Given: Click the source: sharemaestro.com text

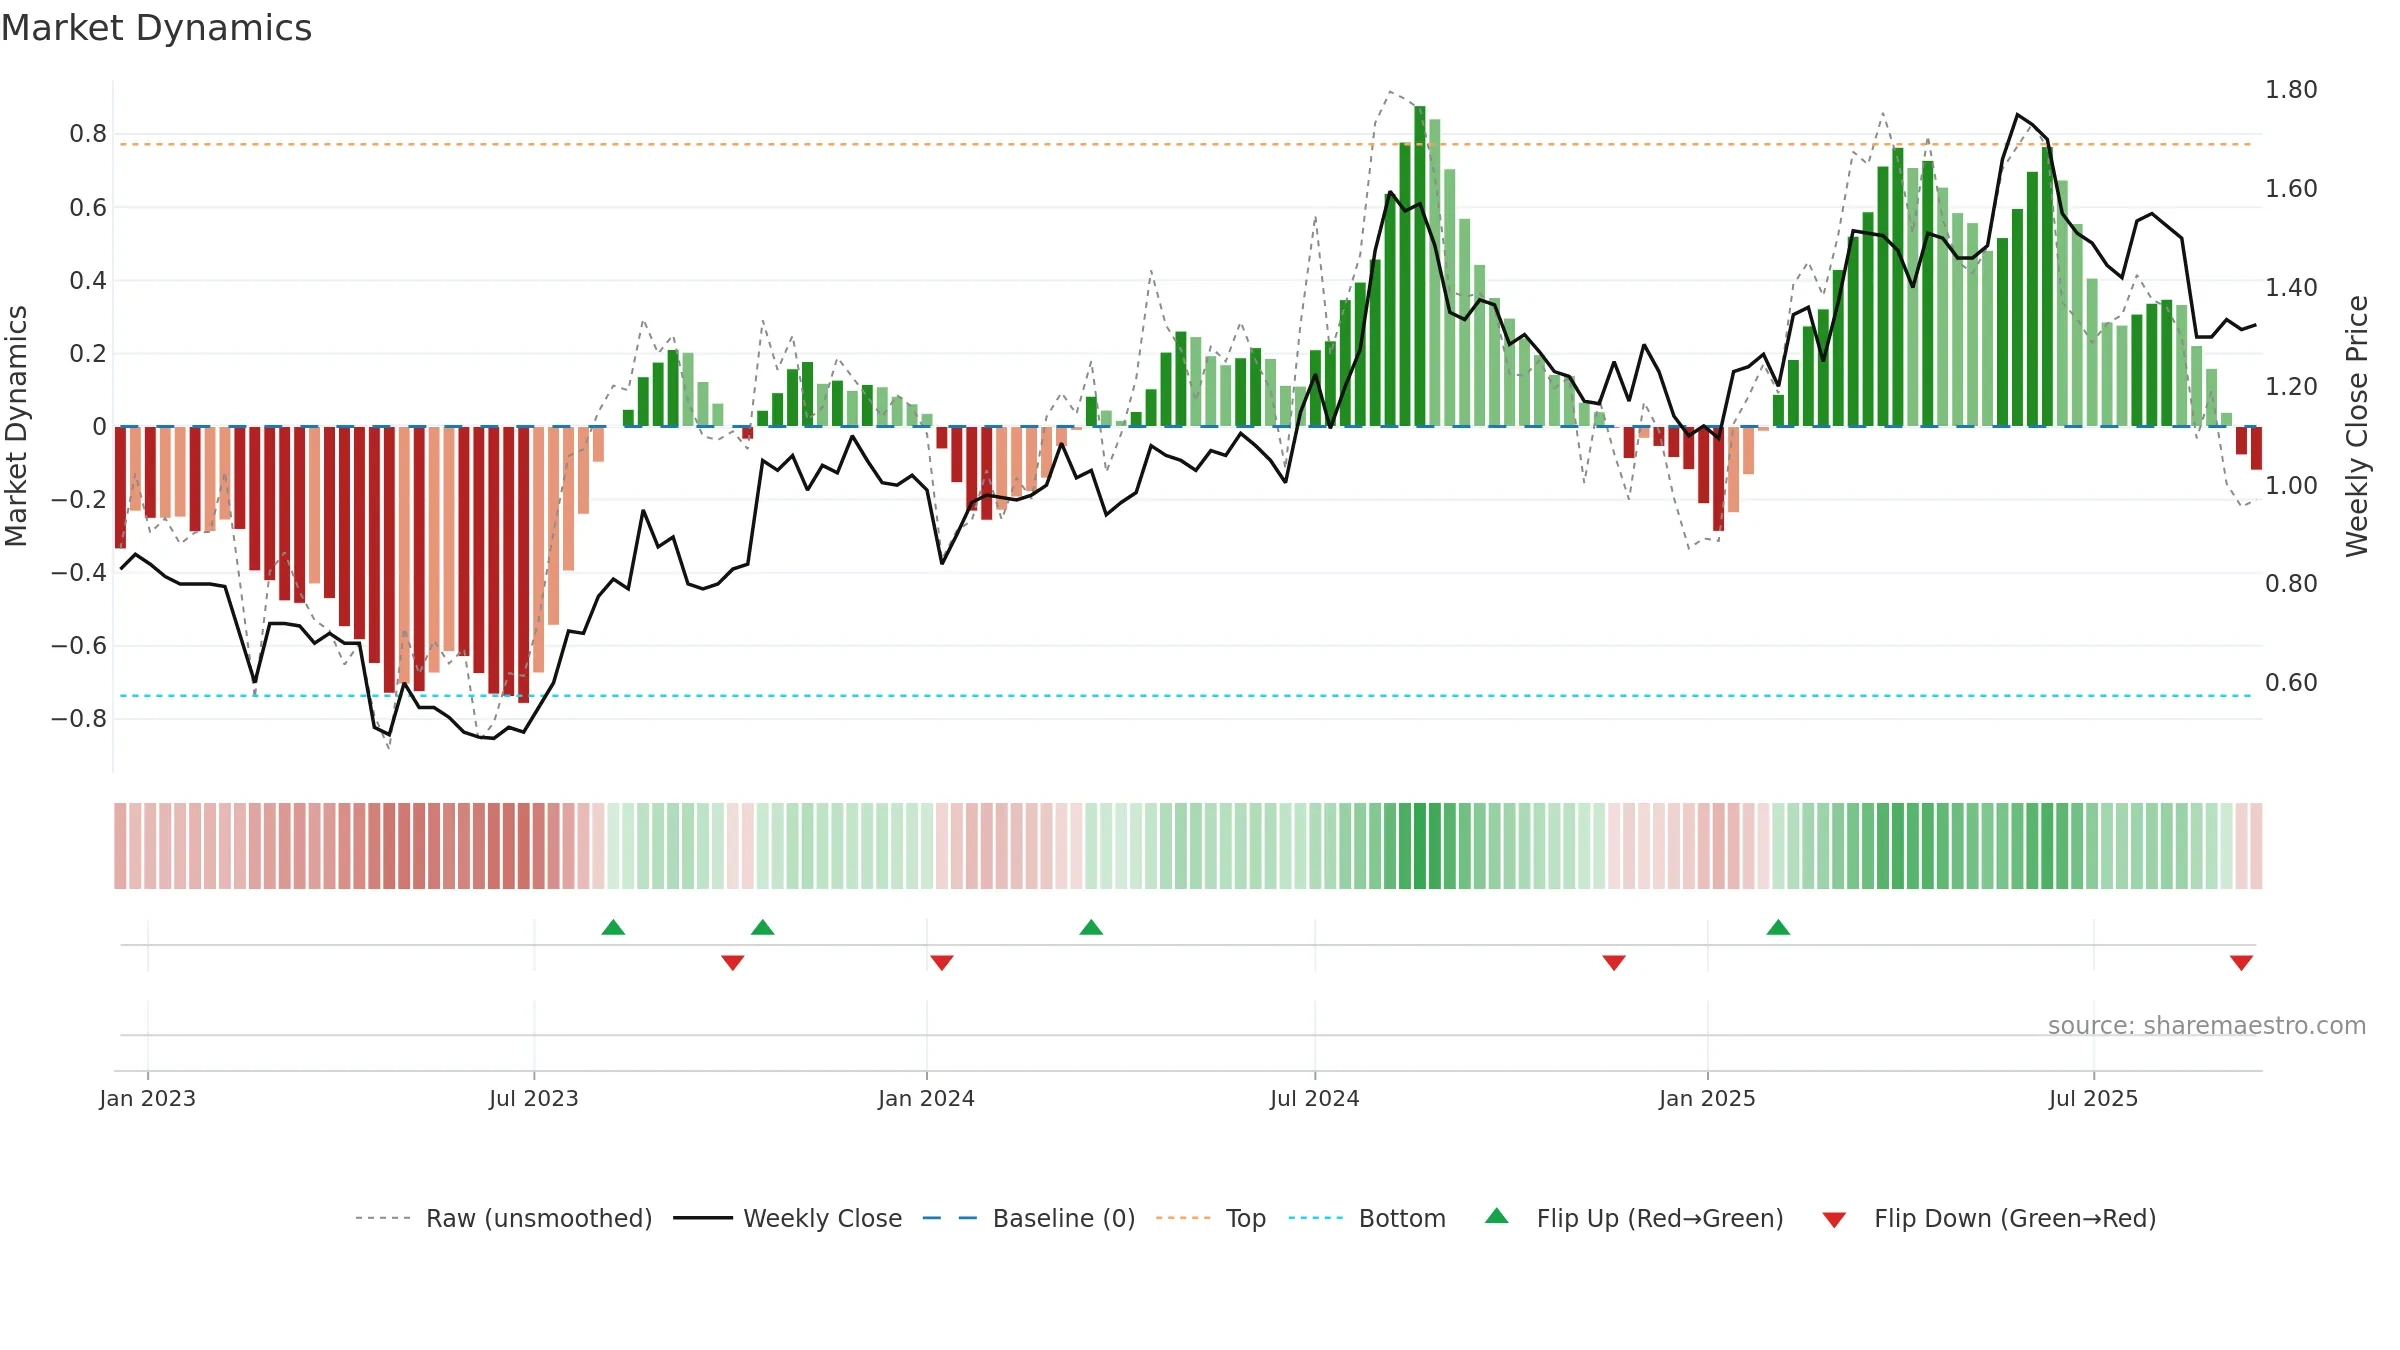Looking at the screenshot, I should click(x=2207, y=1026).
